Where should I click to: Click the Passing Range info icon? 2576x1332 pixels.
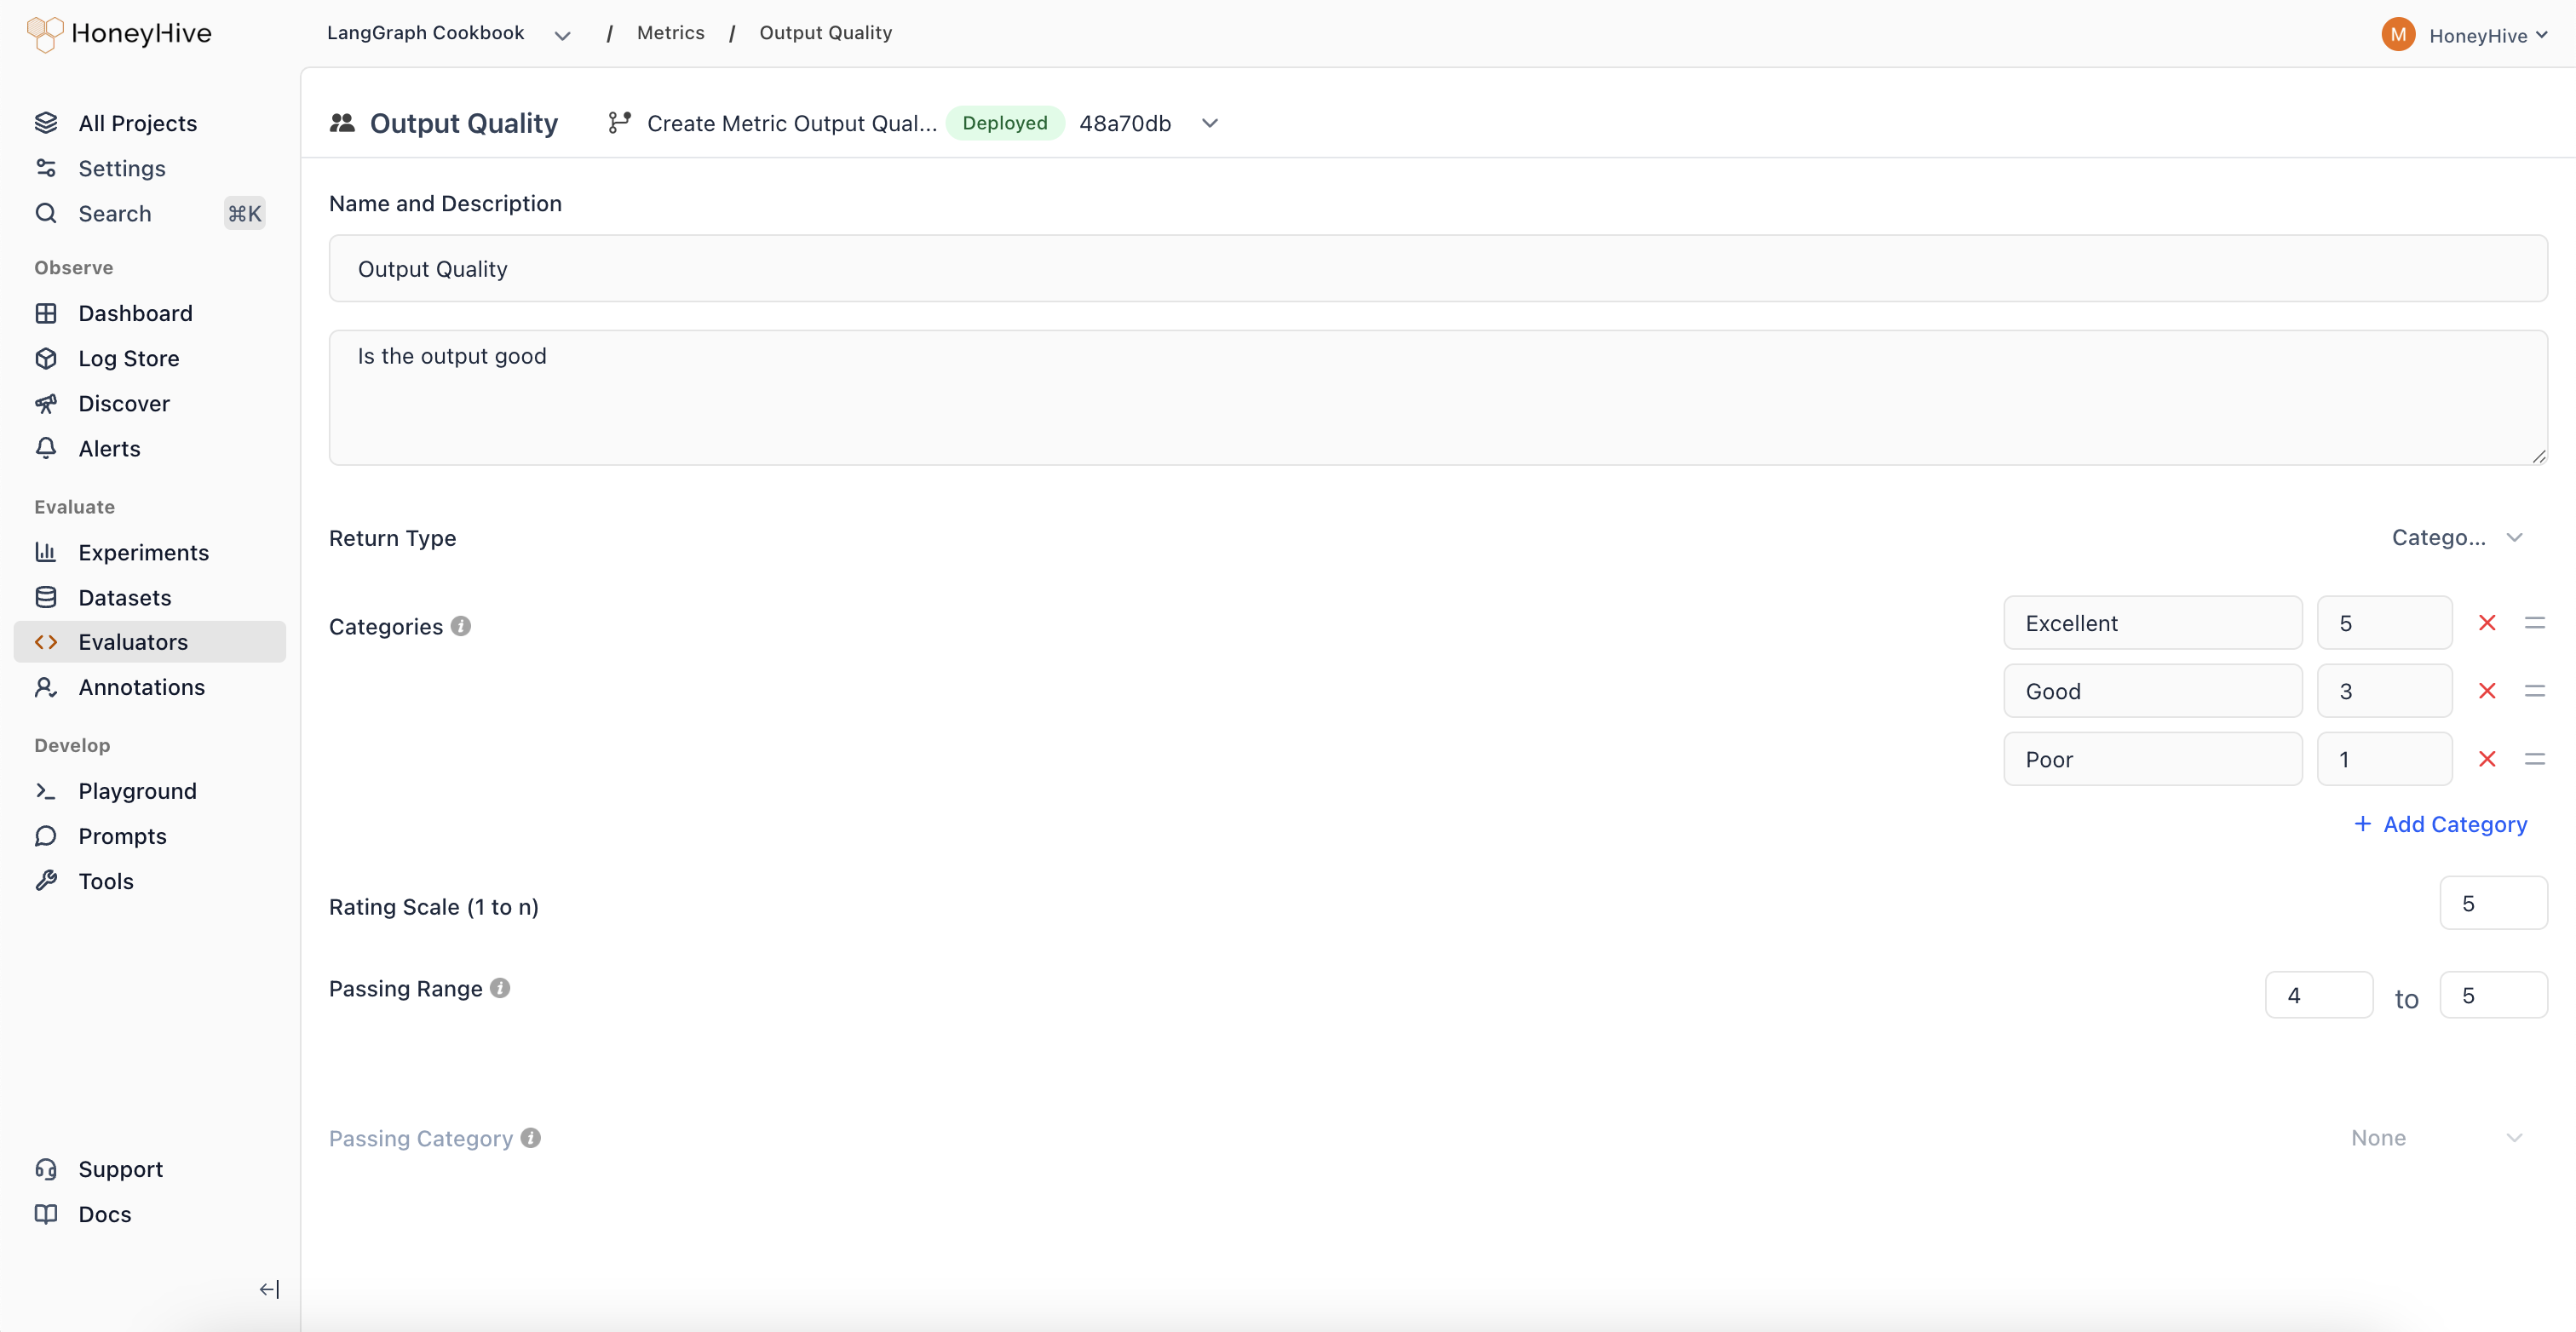point(500,988)
